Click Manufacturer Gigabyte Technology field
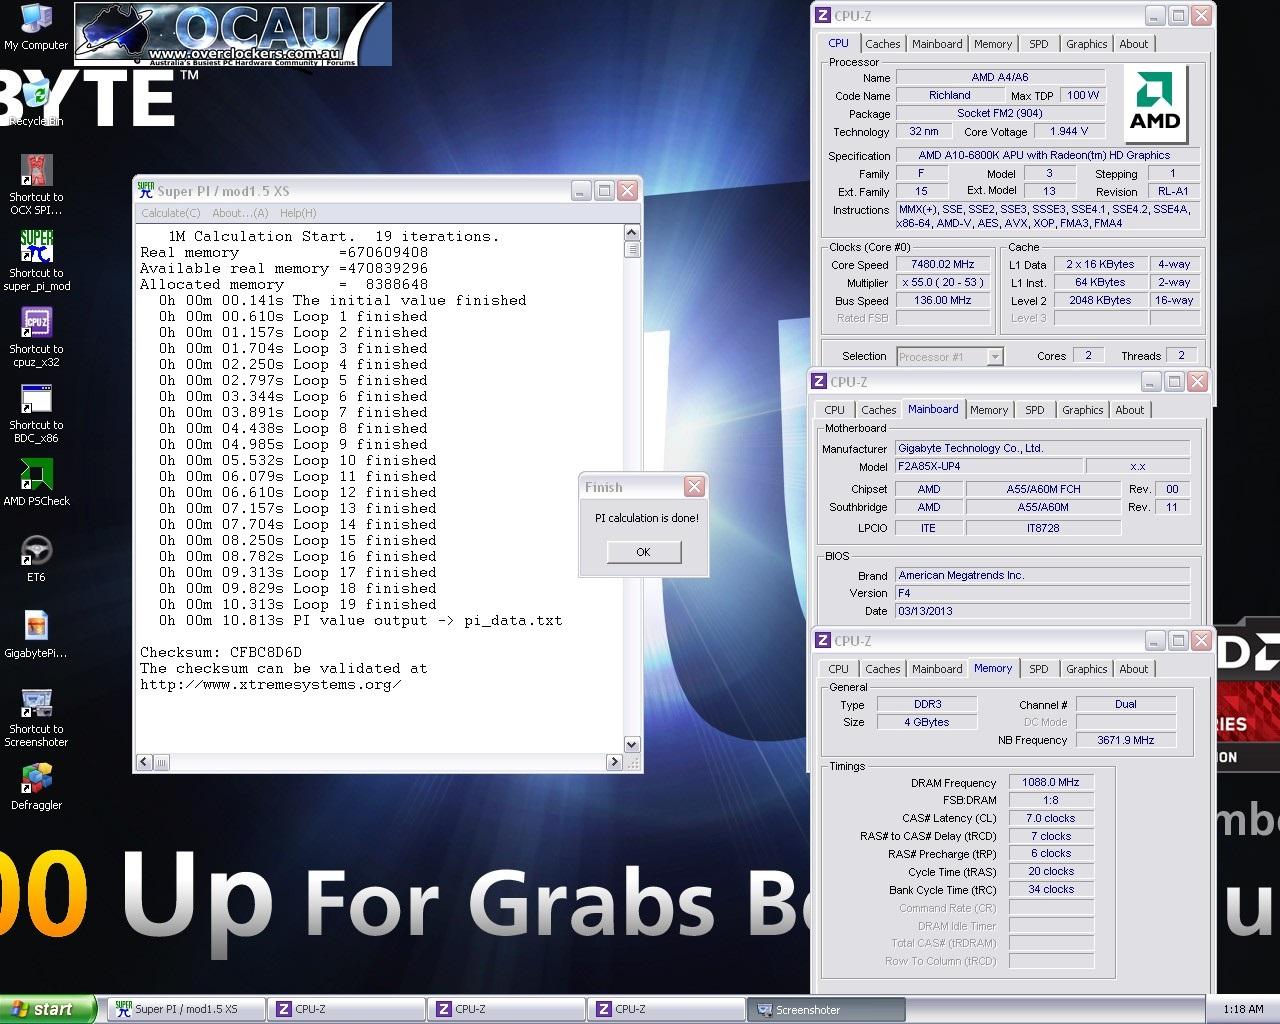The width and height of the screenshot is (1280, 1024). pyautogui.click(x=1043, y=449)
